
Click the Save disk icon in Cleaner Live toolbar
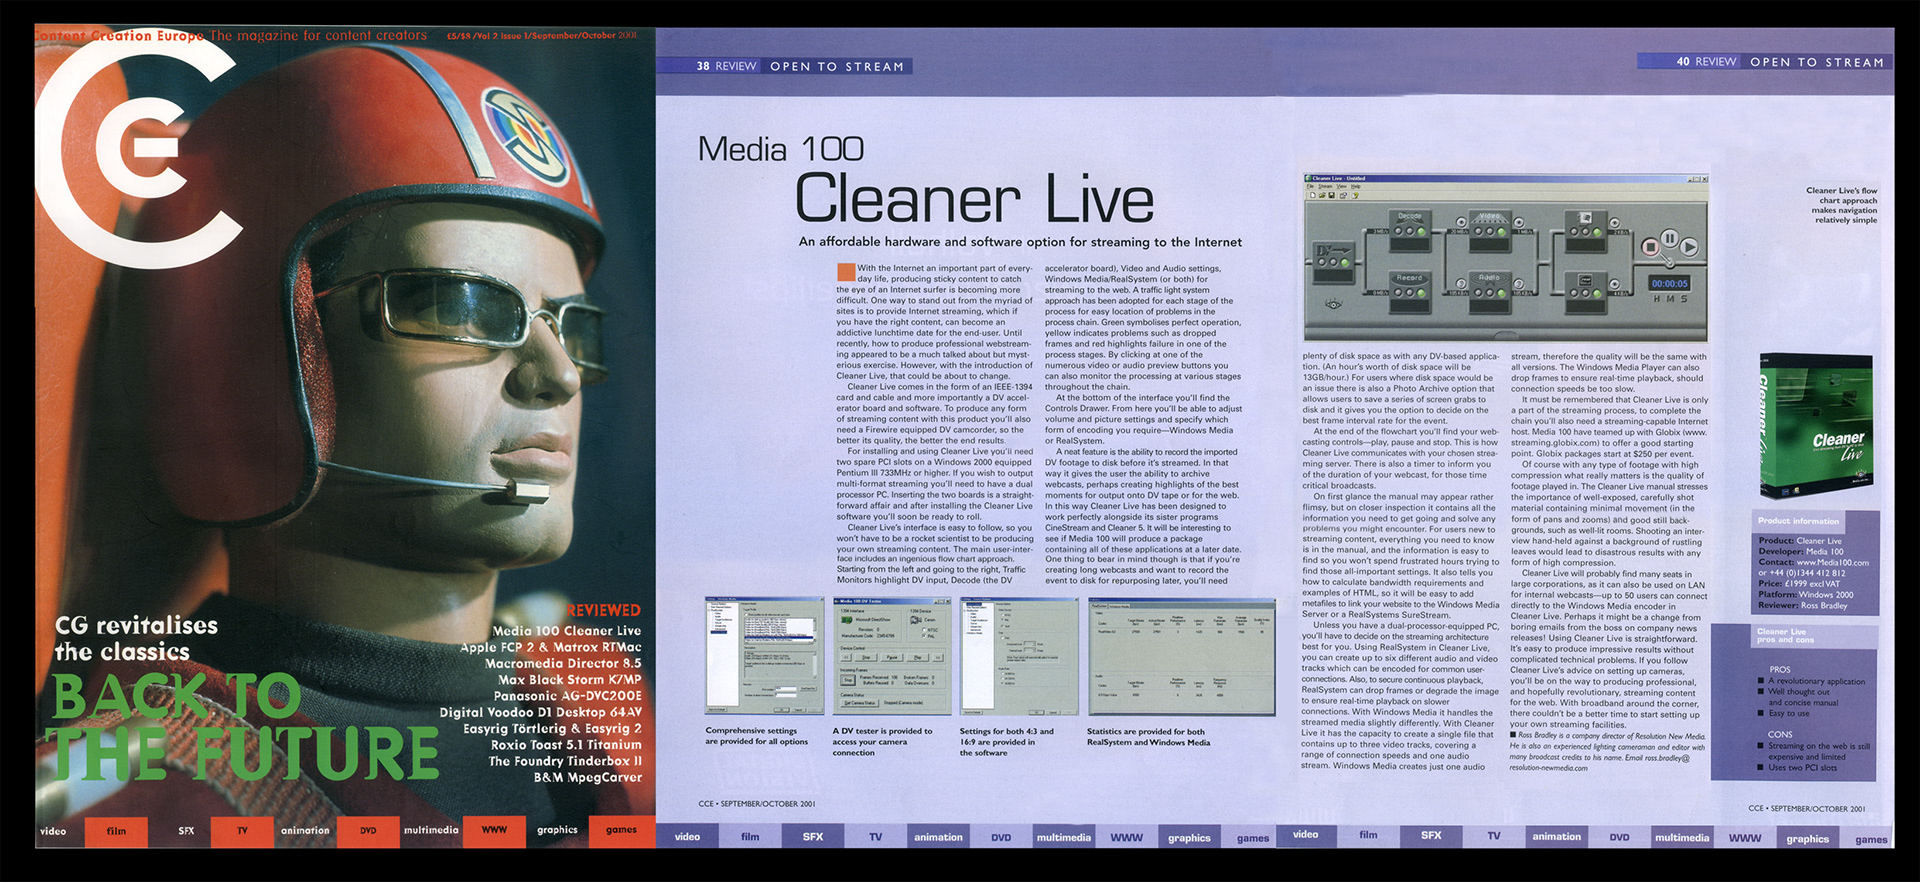pos(1330,196)
